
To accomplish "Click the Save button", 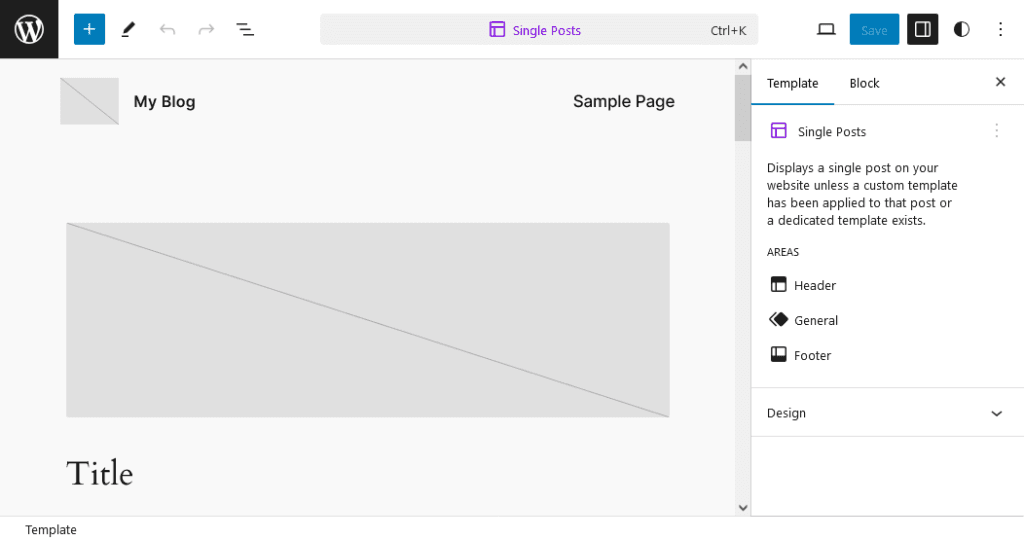I will pos(874,29).
